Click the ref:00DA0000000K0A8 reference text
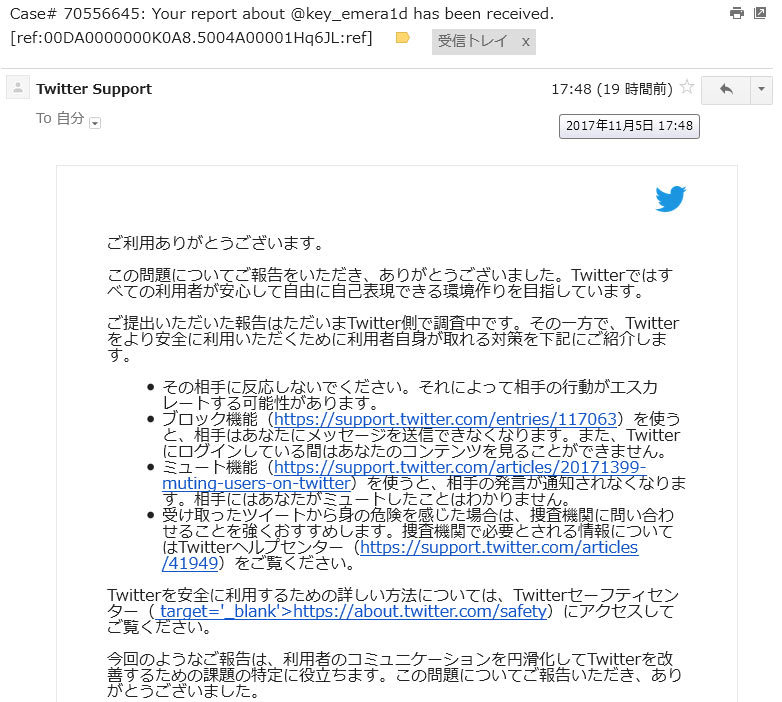 [191, 37]
